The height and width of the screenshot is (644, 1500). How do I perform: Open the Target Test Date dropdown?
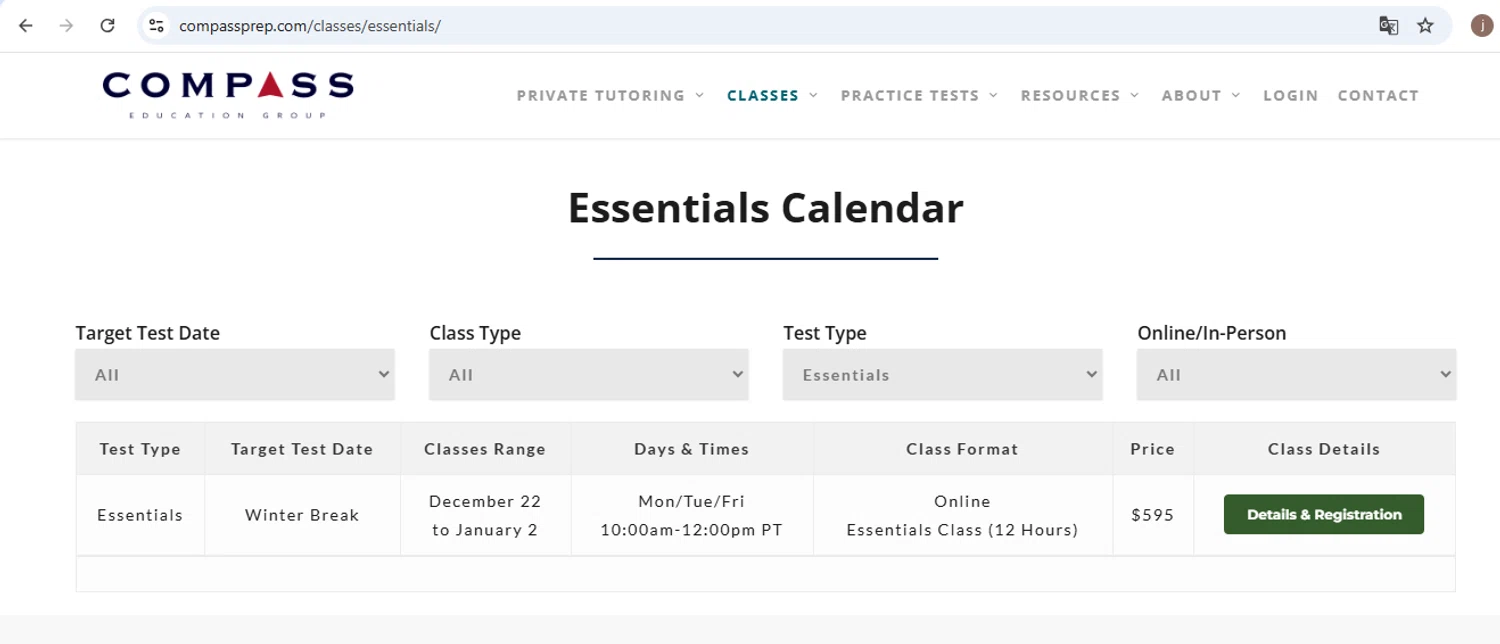235,375
